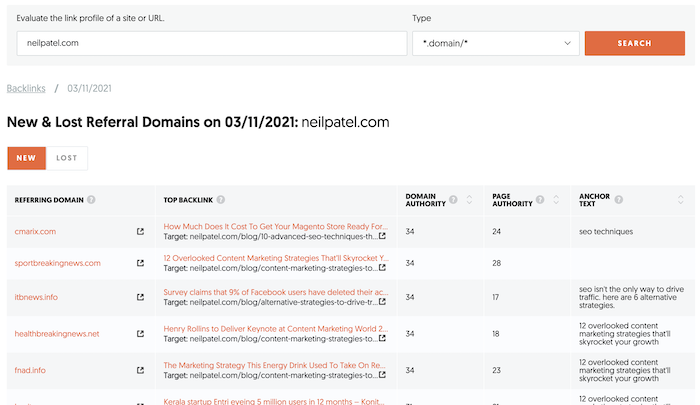This screenshot has width=700, height=405.
Task: Open external icon for Energy Drink backlink target
Action: point(382,375)
